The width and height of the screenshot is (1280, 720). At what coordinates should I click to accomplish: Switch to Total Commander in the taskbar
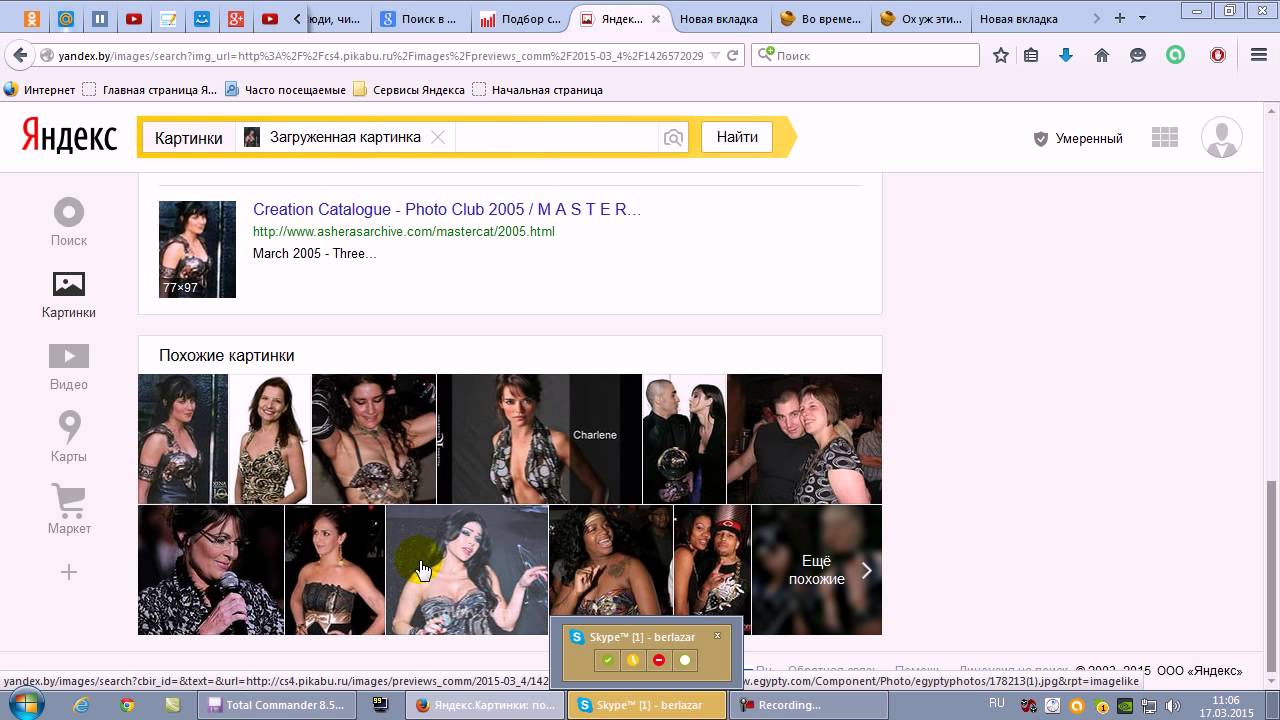tap(277, 705)
